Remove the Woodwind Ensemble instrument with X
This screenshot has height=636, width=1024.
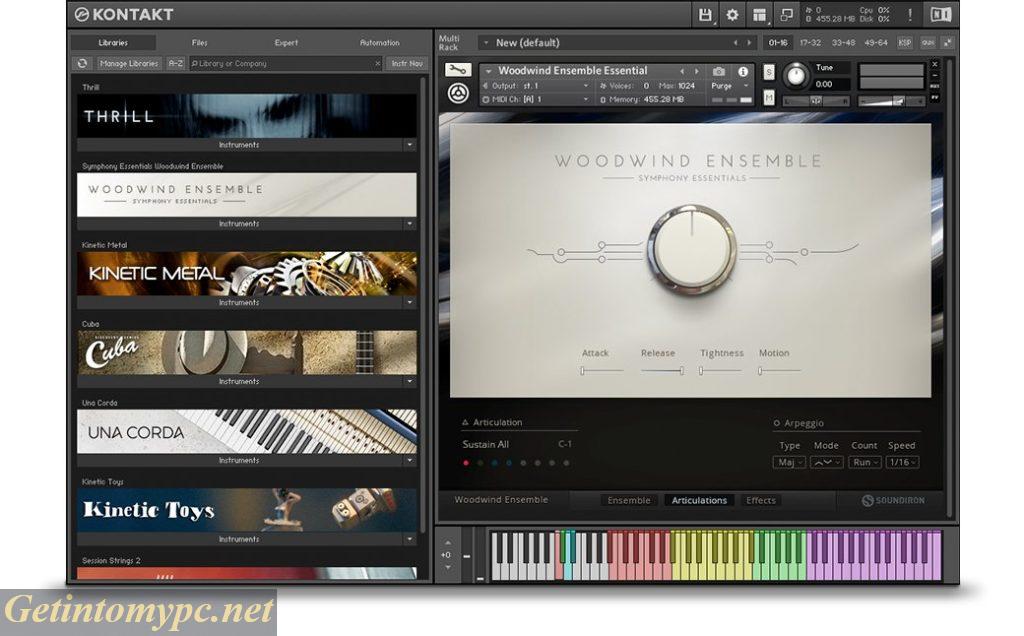pos(935,65)
